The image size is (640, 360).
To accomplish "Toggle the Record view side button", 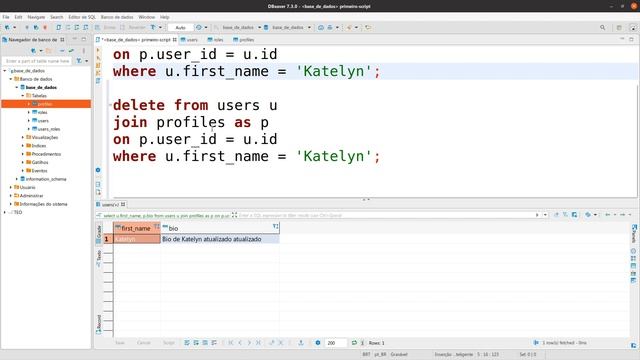I will pos(99,324).
